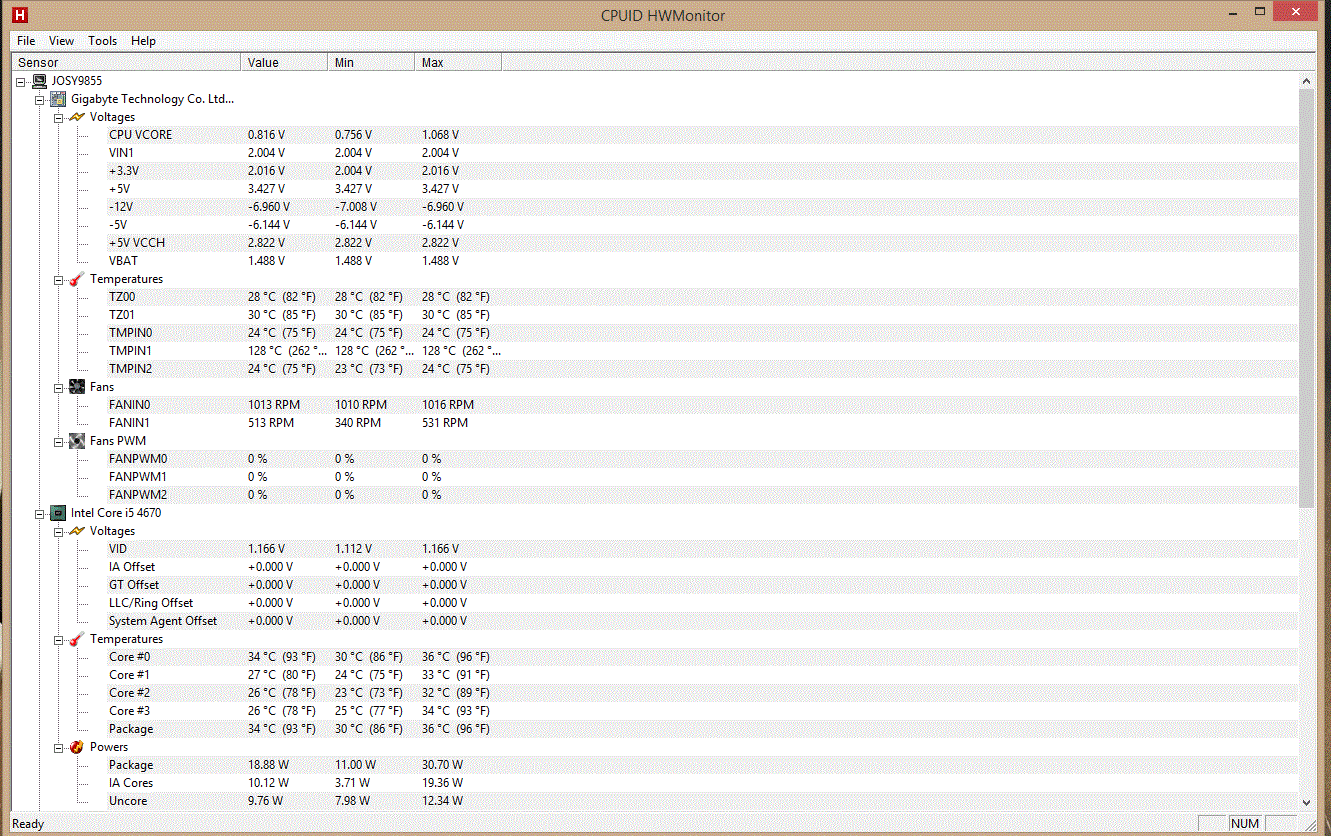
Task: Click the JOSY9855 computer icon
Action: 40,81
